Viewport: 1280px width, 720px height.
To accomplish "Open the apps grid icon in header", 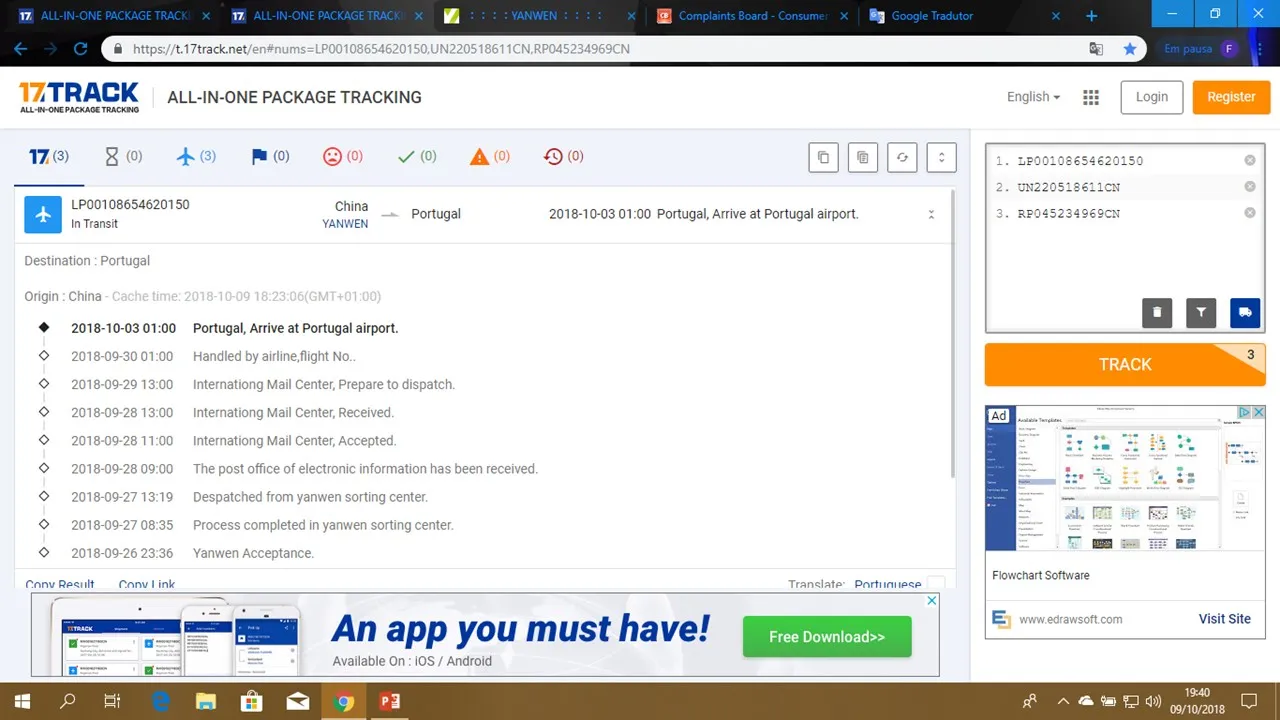I will point(1091,97).
